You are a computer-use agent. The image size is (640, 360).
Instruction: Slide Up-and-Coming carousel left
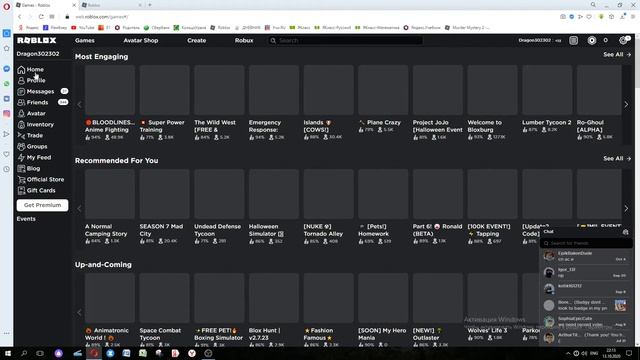[80, 313]
